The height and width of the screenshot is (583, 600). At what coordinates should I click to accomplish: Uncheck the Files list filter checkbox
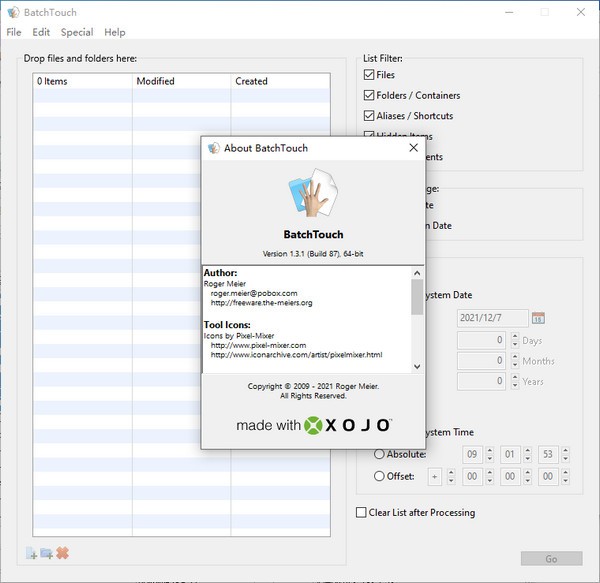(x=369, y=75)
